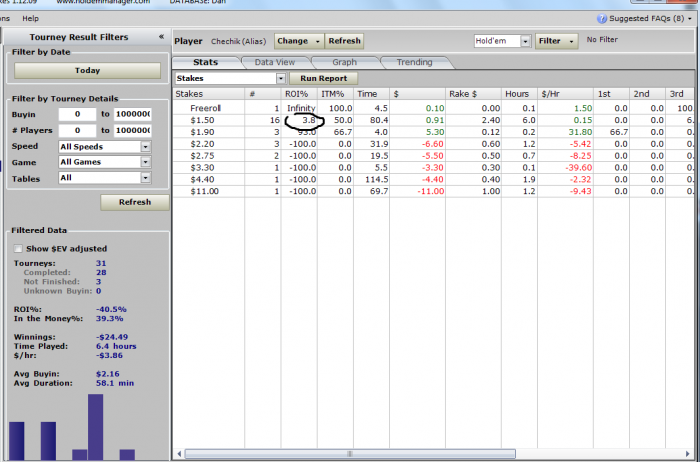Select the $1.50 stakes row
The width and height of the screenshot is (700, 462).
pos(433,121)
